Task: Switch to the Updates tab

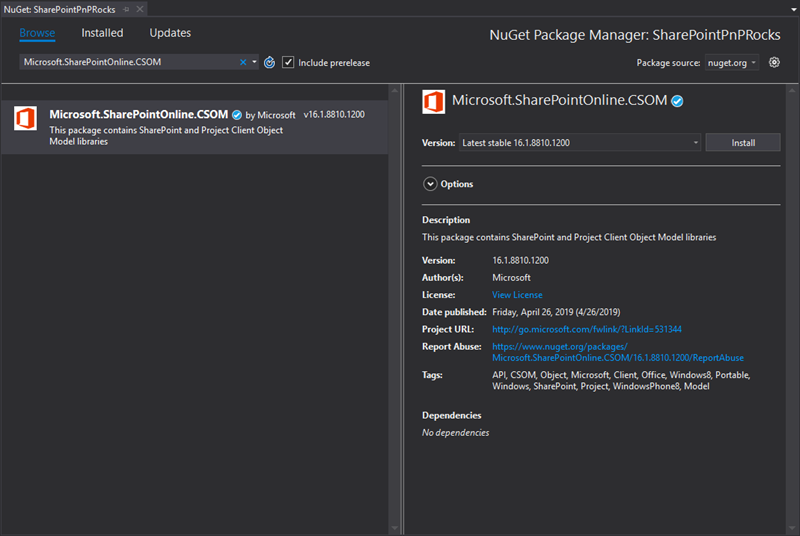Action: pyautogui.click(x=170, y=33)
